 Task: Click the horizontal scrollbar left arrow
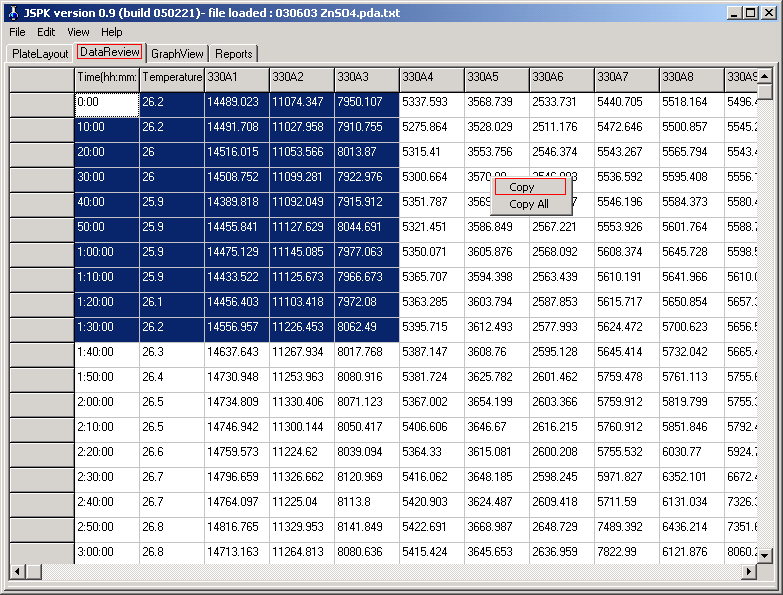[17, 572]
